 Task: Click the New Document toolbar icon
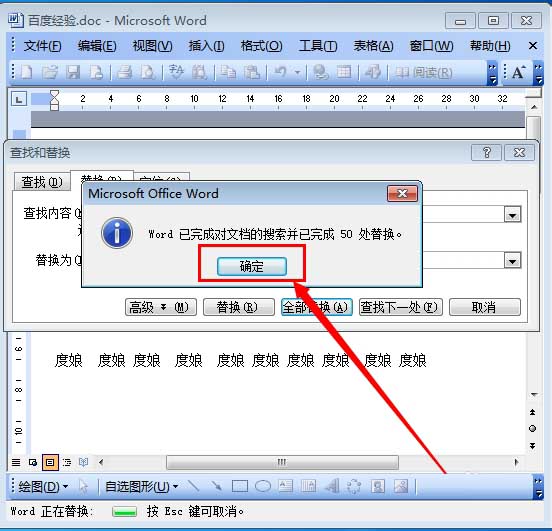point(26,72)
